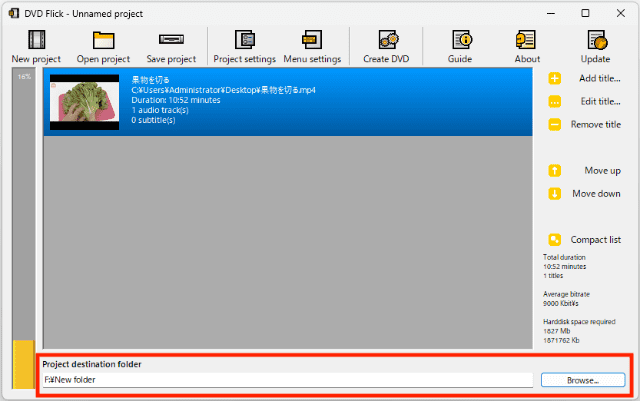
Task: Click the '1871762 Kb' value
Action: click(x=561, y=340)
